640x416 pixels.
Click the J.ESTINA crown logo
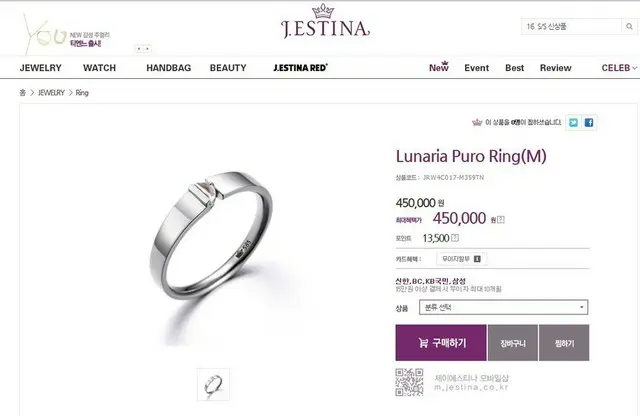[325, 22]
